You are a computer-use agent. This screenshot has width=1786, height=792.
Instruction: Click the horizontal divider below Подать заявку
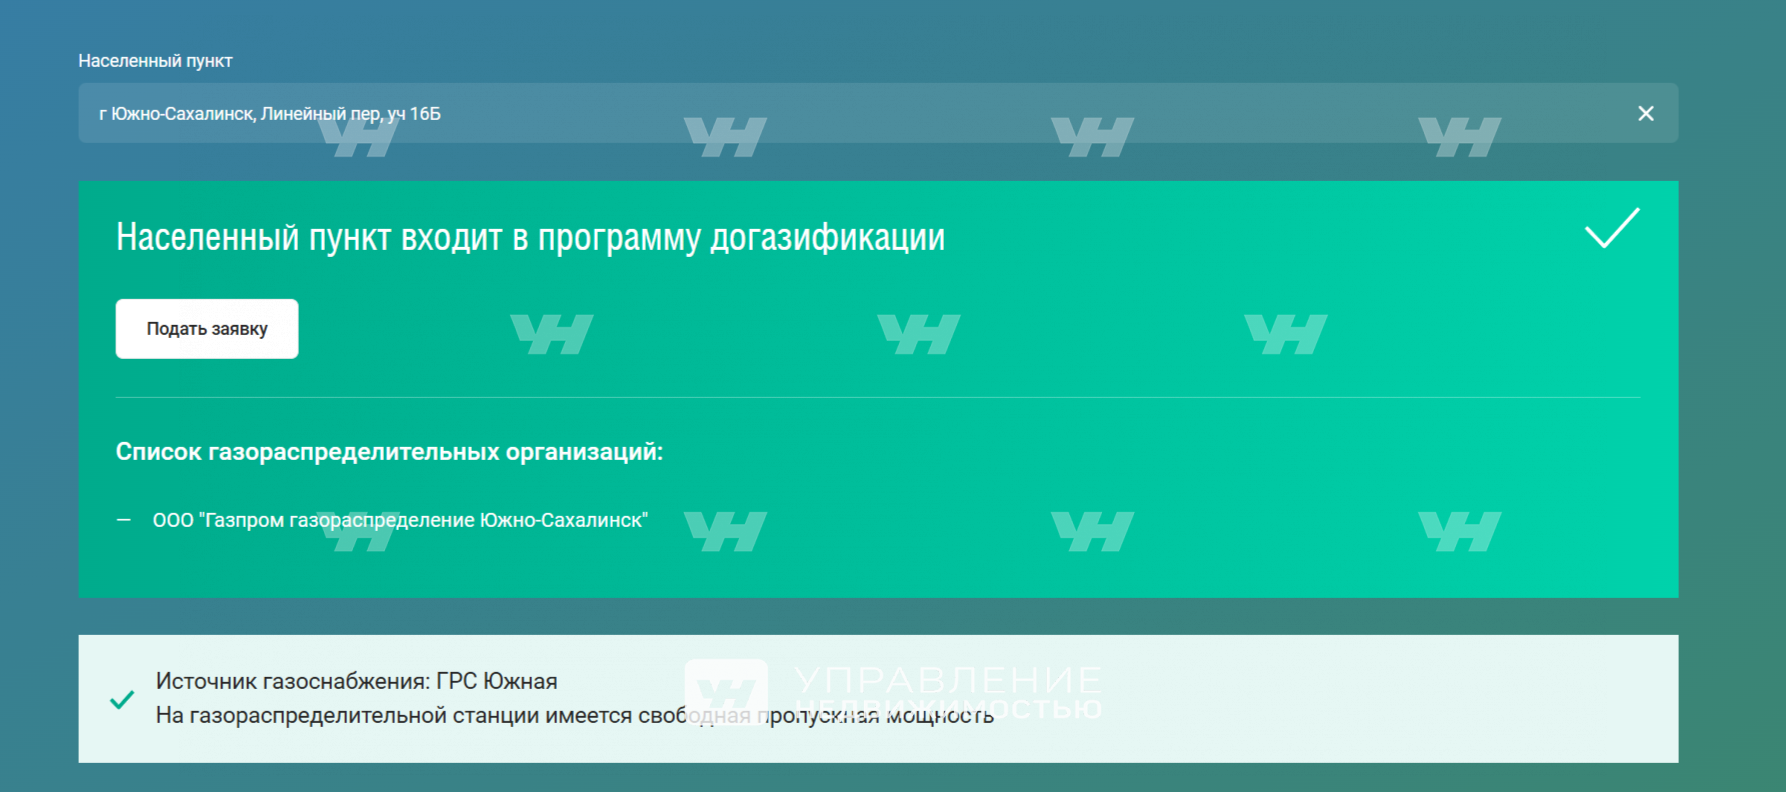pos(878,397)
